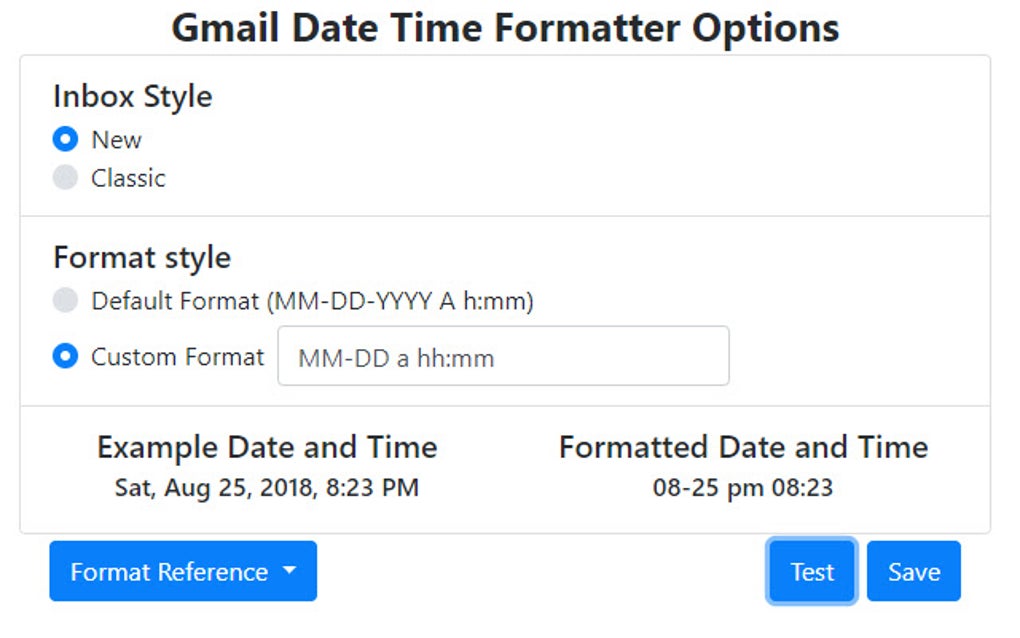
Task: Click the 'Formatted Date and Time' header
Action: pos(742,447)
